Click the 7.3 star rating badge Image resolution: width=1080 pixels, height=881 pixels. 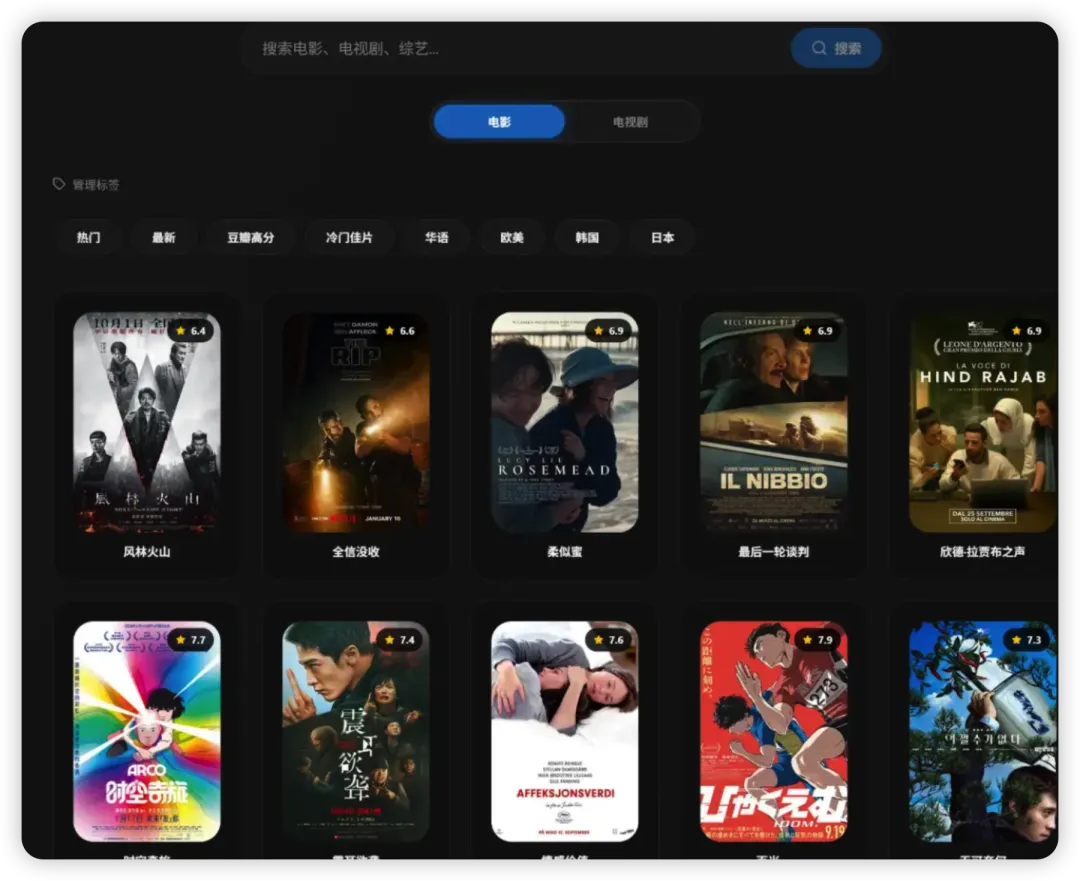point(1027,640)
